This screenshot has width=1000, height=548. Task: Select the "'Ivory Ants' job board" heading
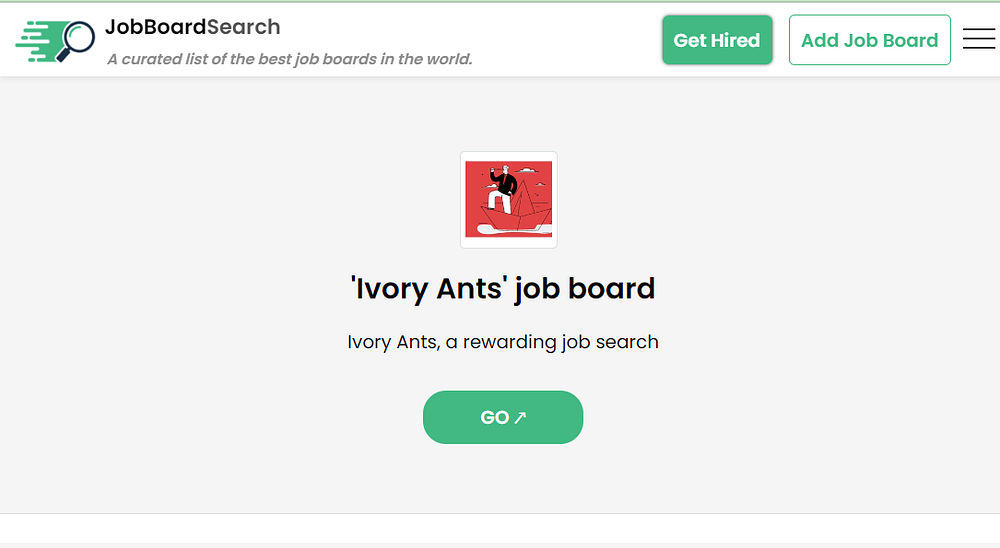[x=503, y=289]
